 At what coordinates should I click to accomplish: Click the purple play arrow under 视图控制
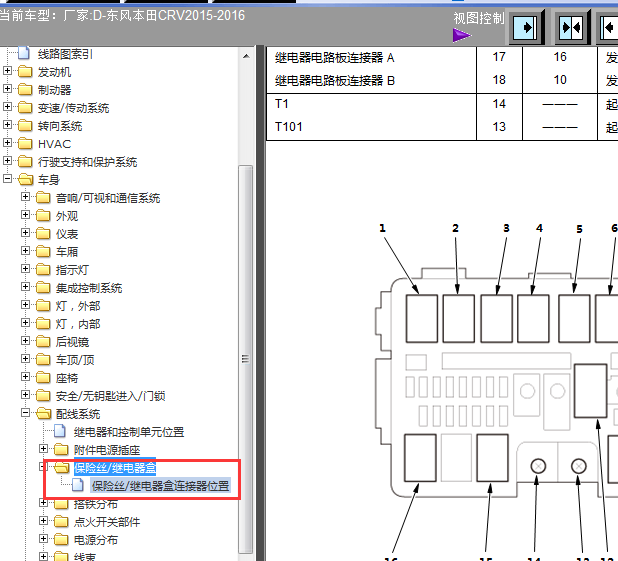click(462, 35)
